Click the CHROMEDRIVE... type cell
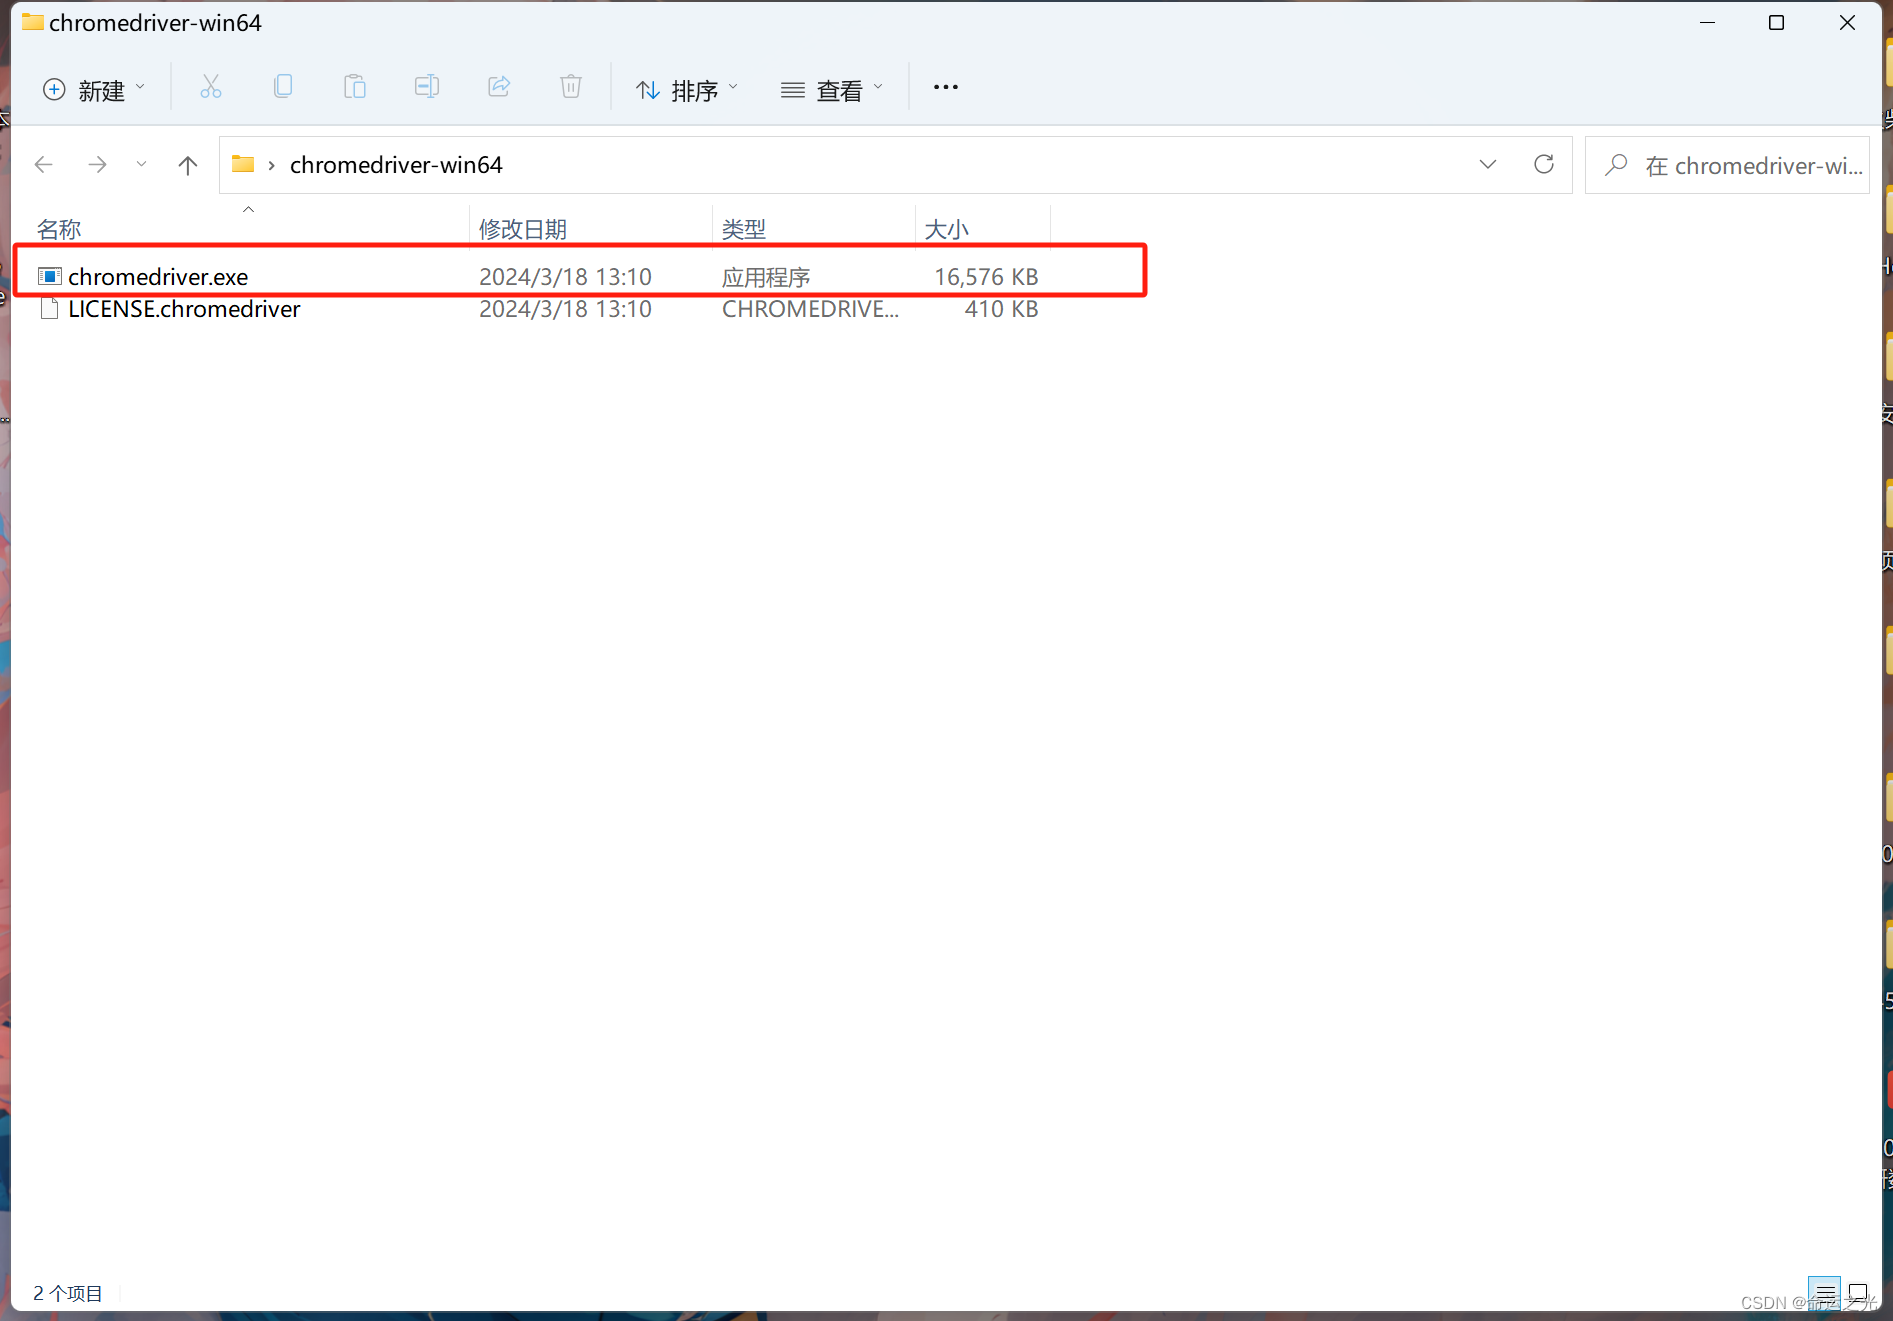Viewport: 1893px width, 1321px height. click(810, 309)
